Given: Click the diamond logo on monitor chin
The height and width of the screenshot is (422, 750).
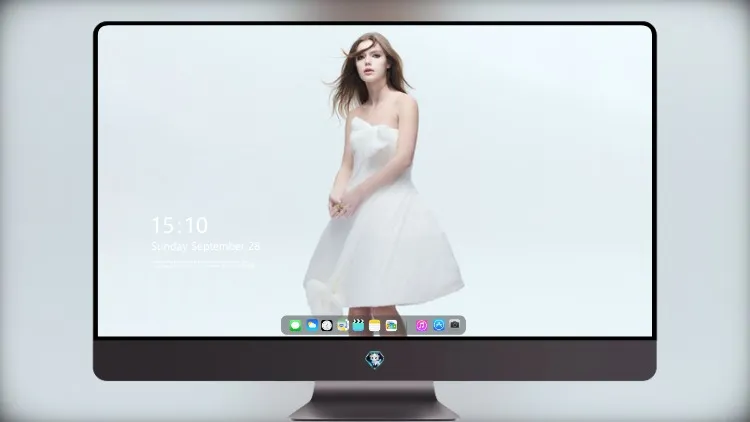Looking at the screenshot, I should [x=375, y=360].
